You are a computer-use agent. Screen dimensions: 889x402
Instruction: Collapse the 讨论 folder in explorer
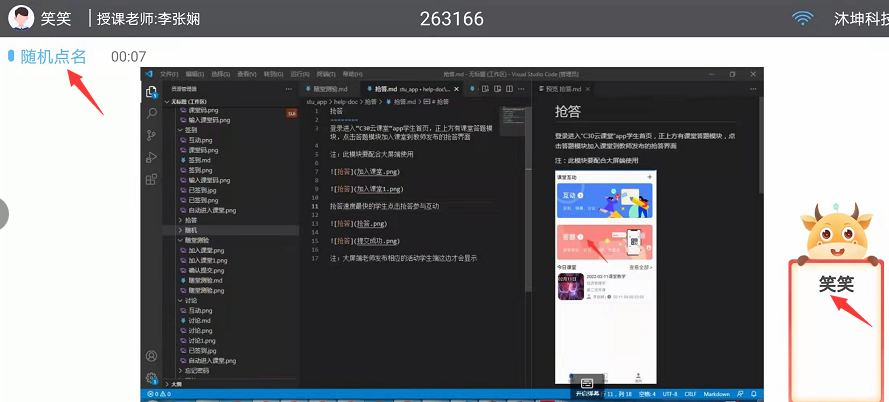point(190,300)
